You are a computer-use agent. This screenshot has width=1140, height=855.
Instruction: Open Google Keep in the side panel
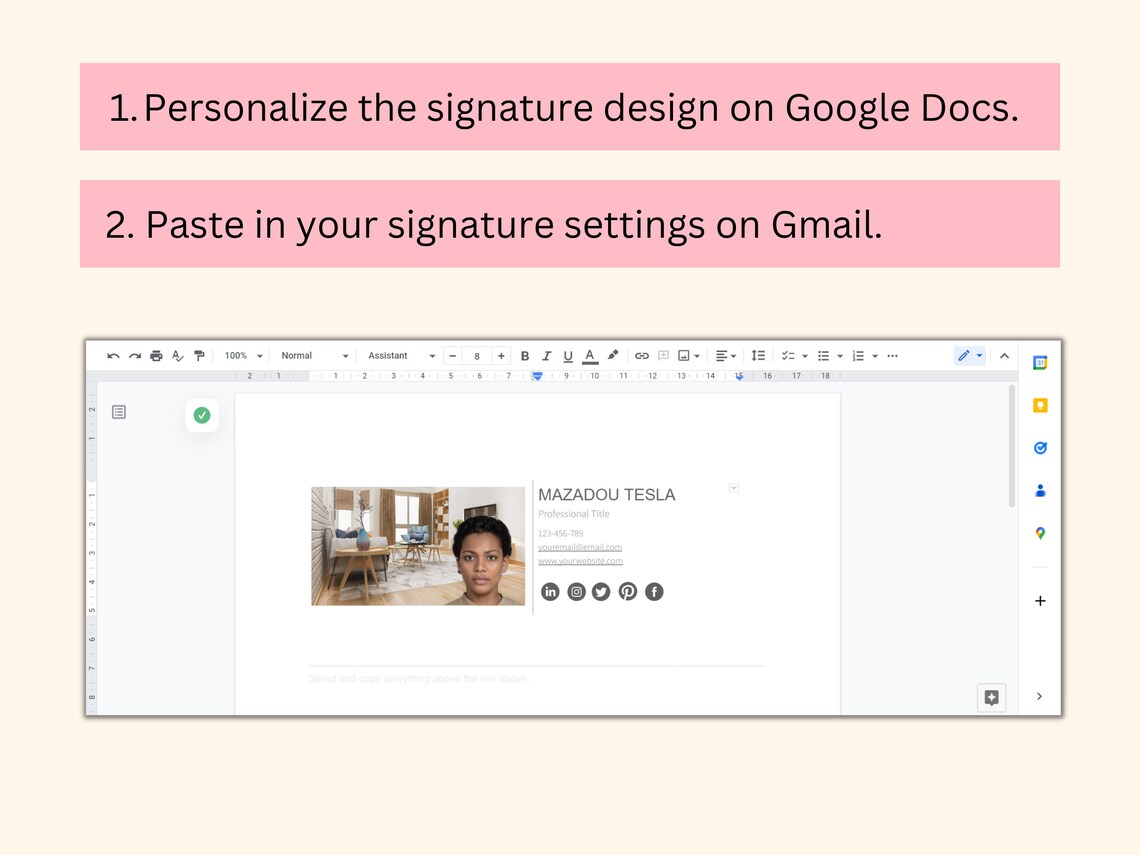[1039, 405]
